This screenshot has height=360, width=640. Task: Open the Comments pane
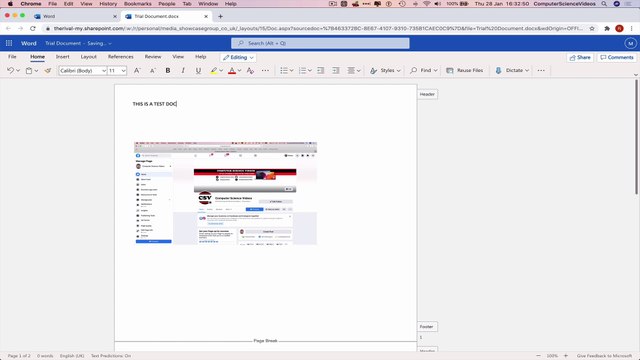click(x=617, y=58)
